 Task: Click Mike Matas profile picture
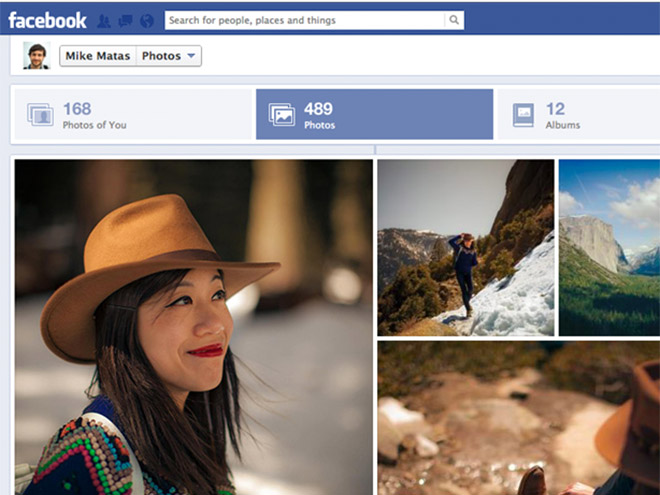click(x=37, y=56)
